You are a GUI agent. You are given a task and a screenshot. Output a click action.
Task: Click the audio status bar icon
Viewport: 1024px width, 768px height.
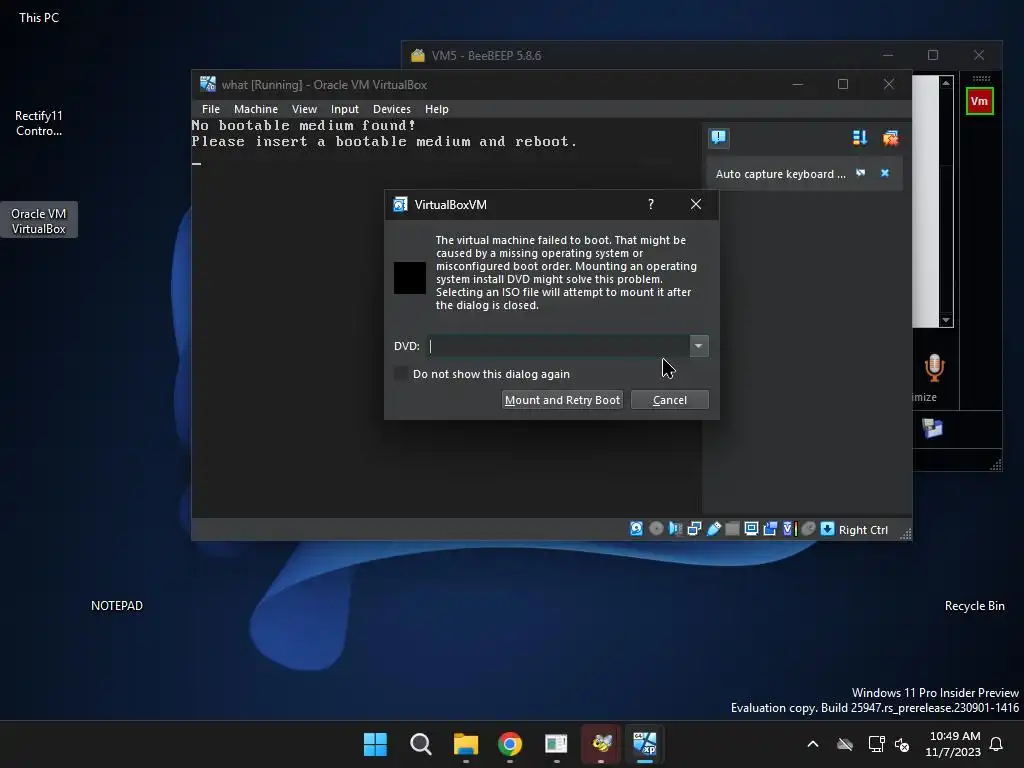click(675, 529)
